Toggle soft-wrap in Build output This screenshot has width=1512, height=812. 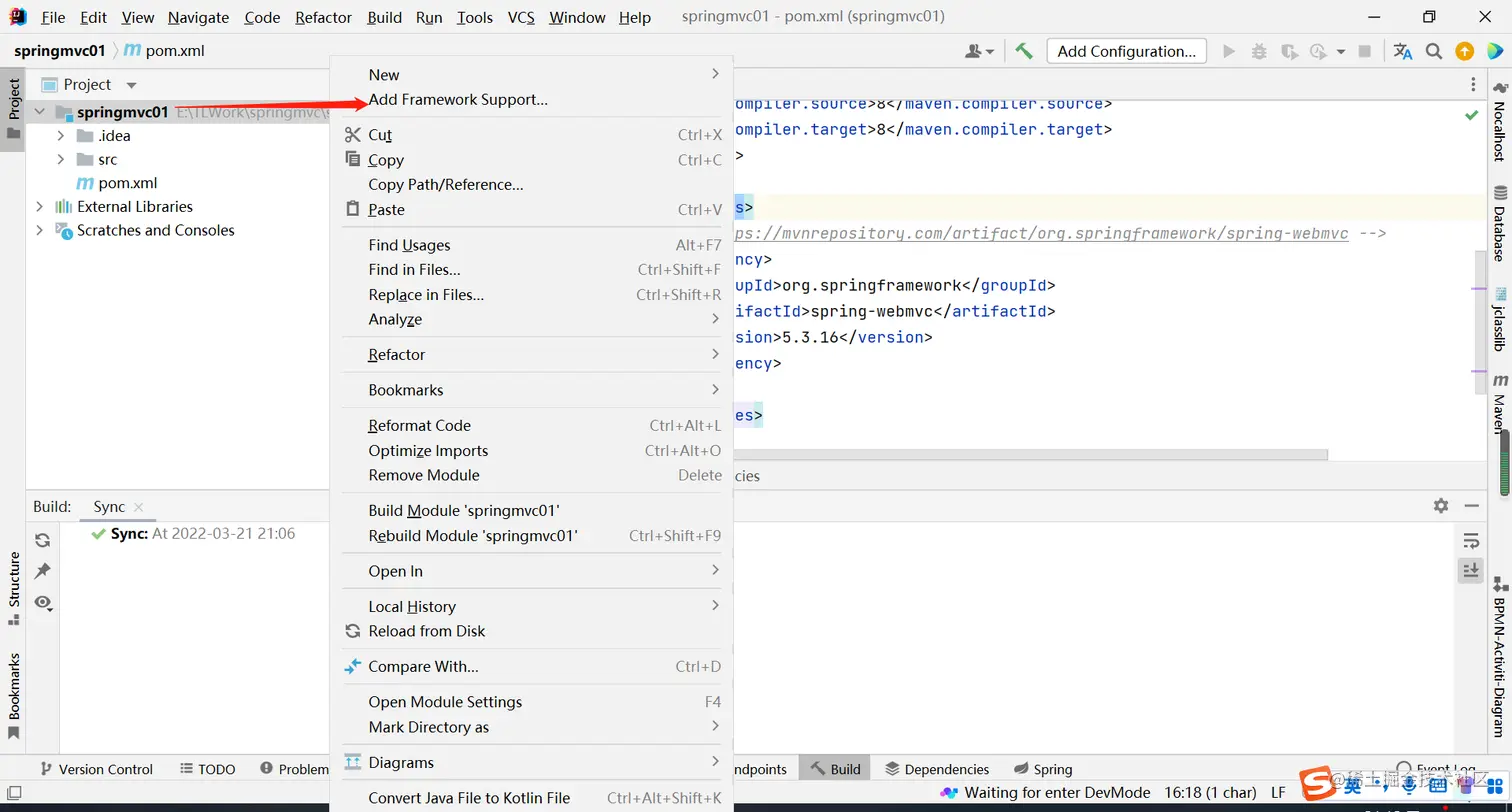1471,541
